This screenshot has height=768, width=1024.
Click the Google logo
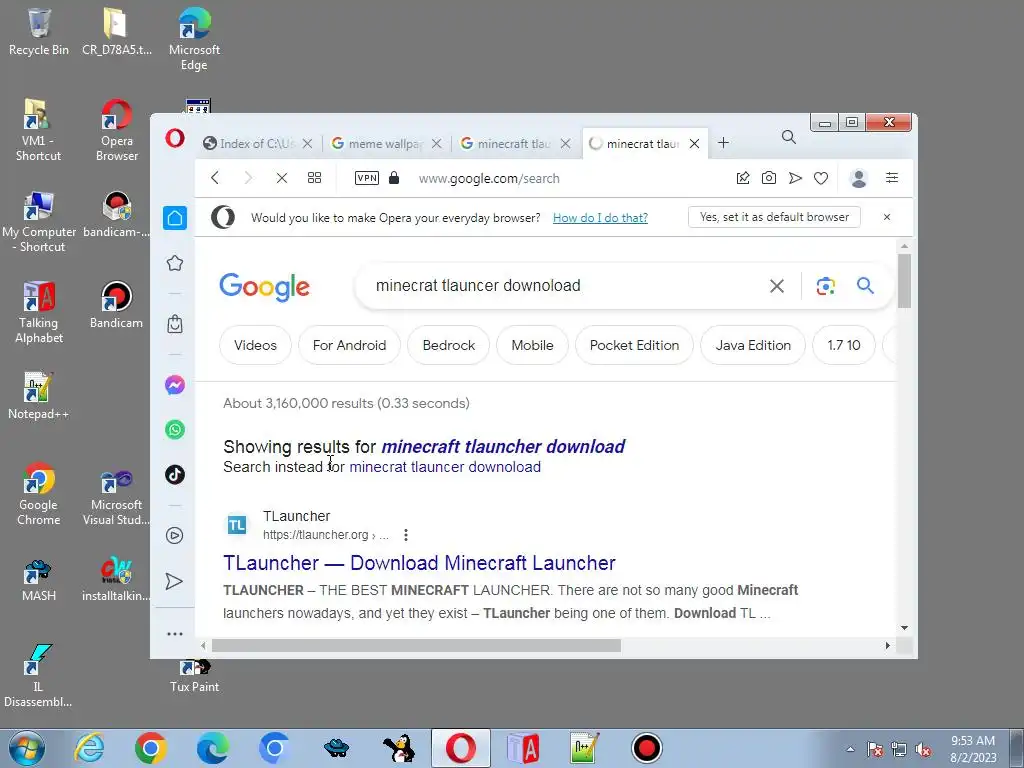pos(264,287)
